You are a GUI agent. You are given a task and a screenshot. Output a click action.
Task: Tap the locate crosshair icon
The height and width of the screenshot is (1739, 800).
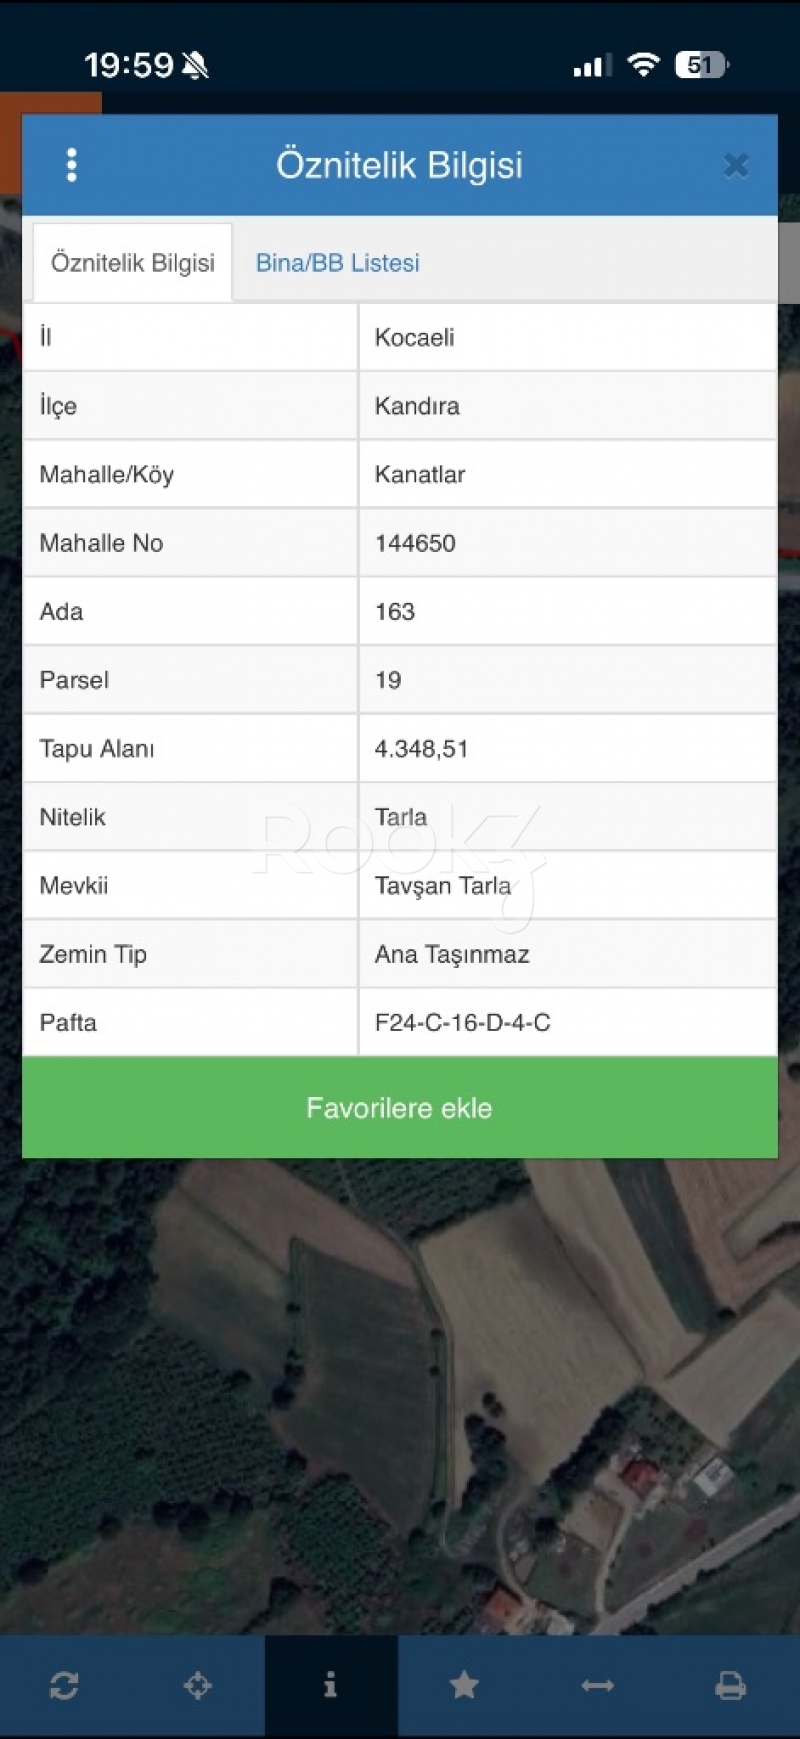click(x=198, y=1686)
